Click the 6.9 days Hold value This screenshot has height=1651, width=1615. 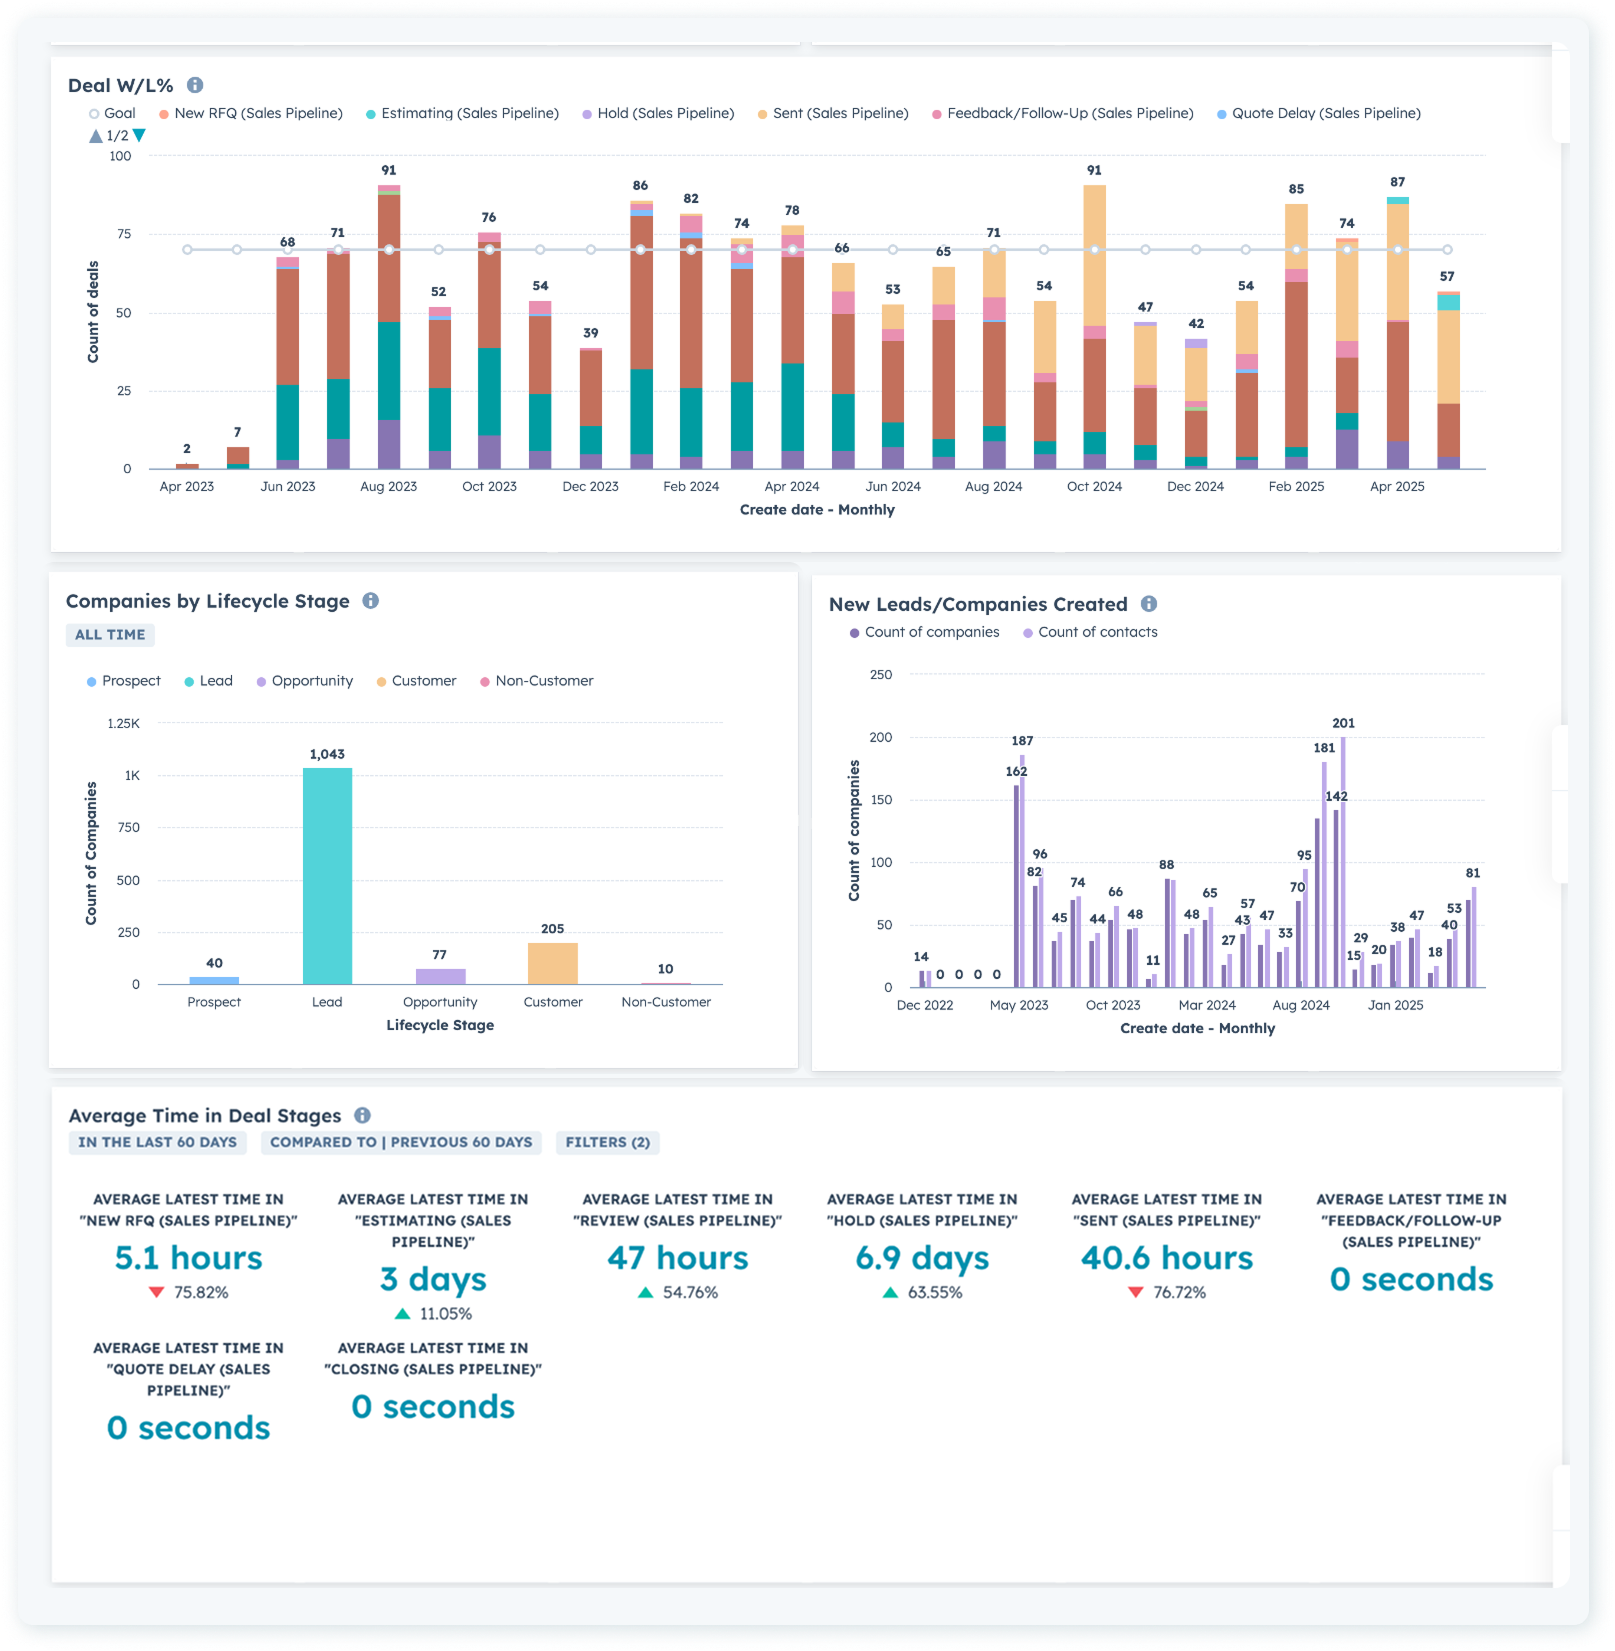click(922, 1259)
